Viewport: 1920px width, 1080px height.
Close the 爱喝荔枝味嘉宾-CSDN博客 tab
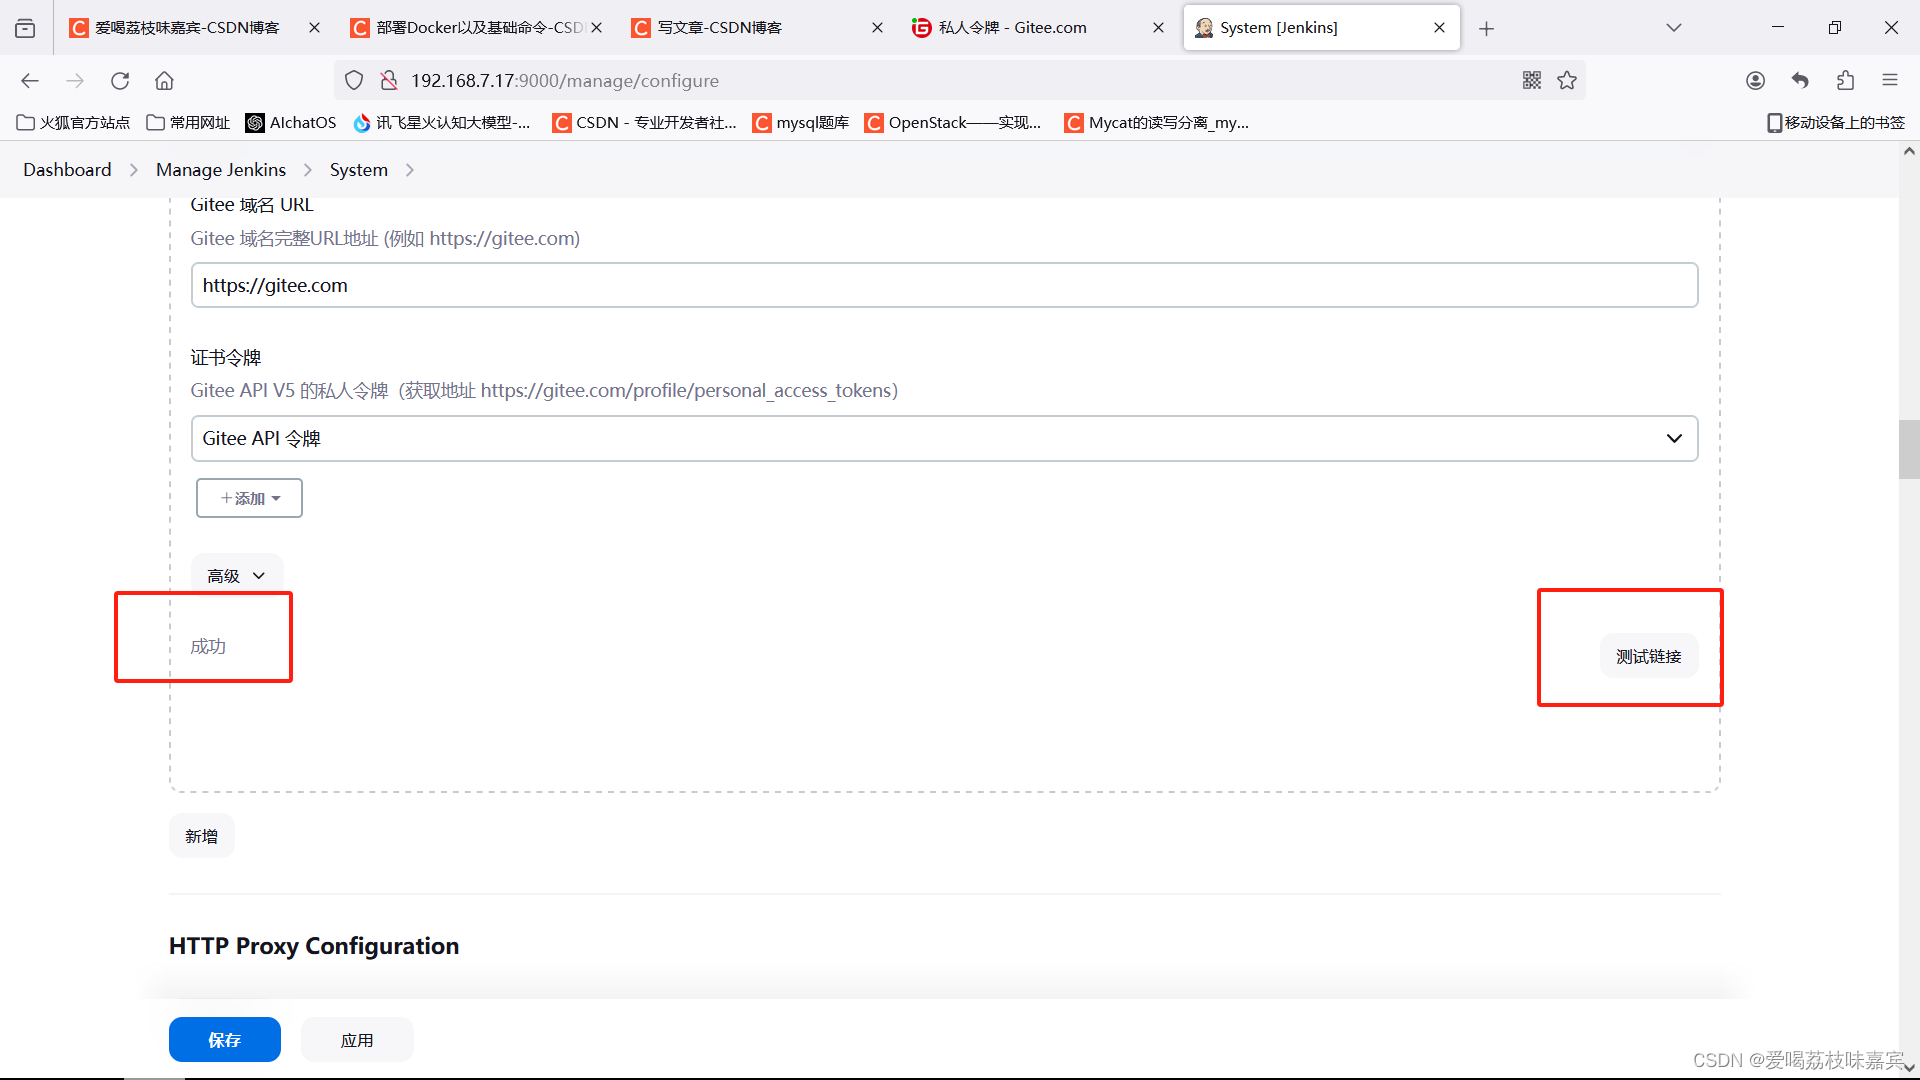314,28
